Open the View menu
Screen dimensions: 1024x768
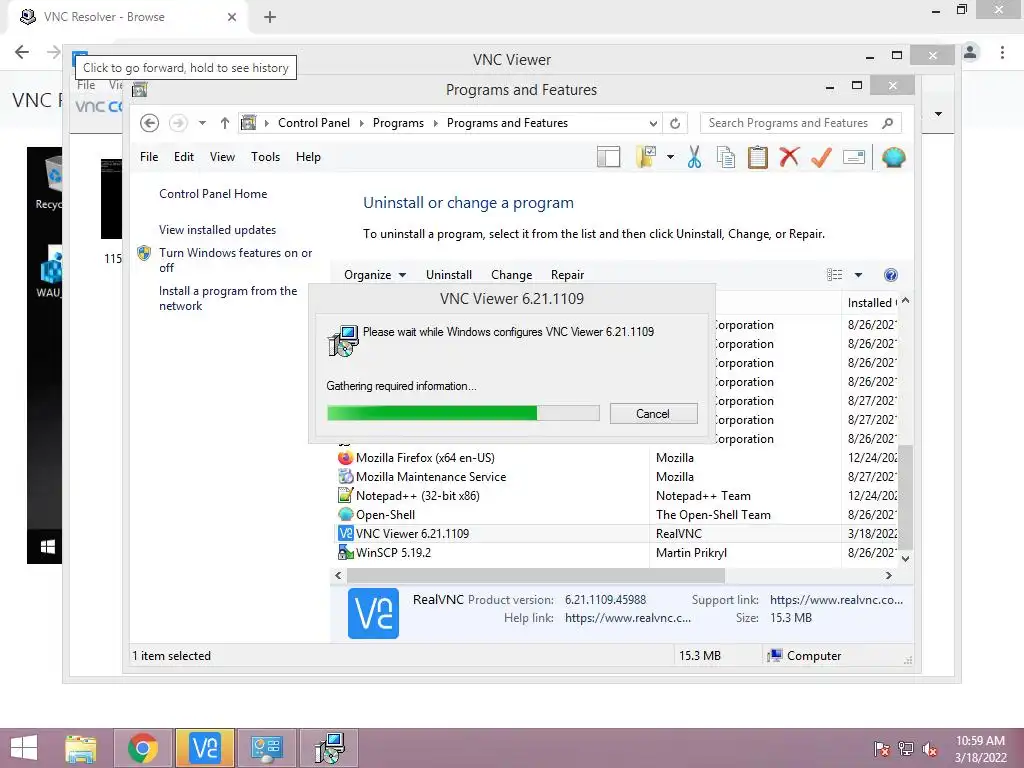222,157
